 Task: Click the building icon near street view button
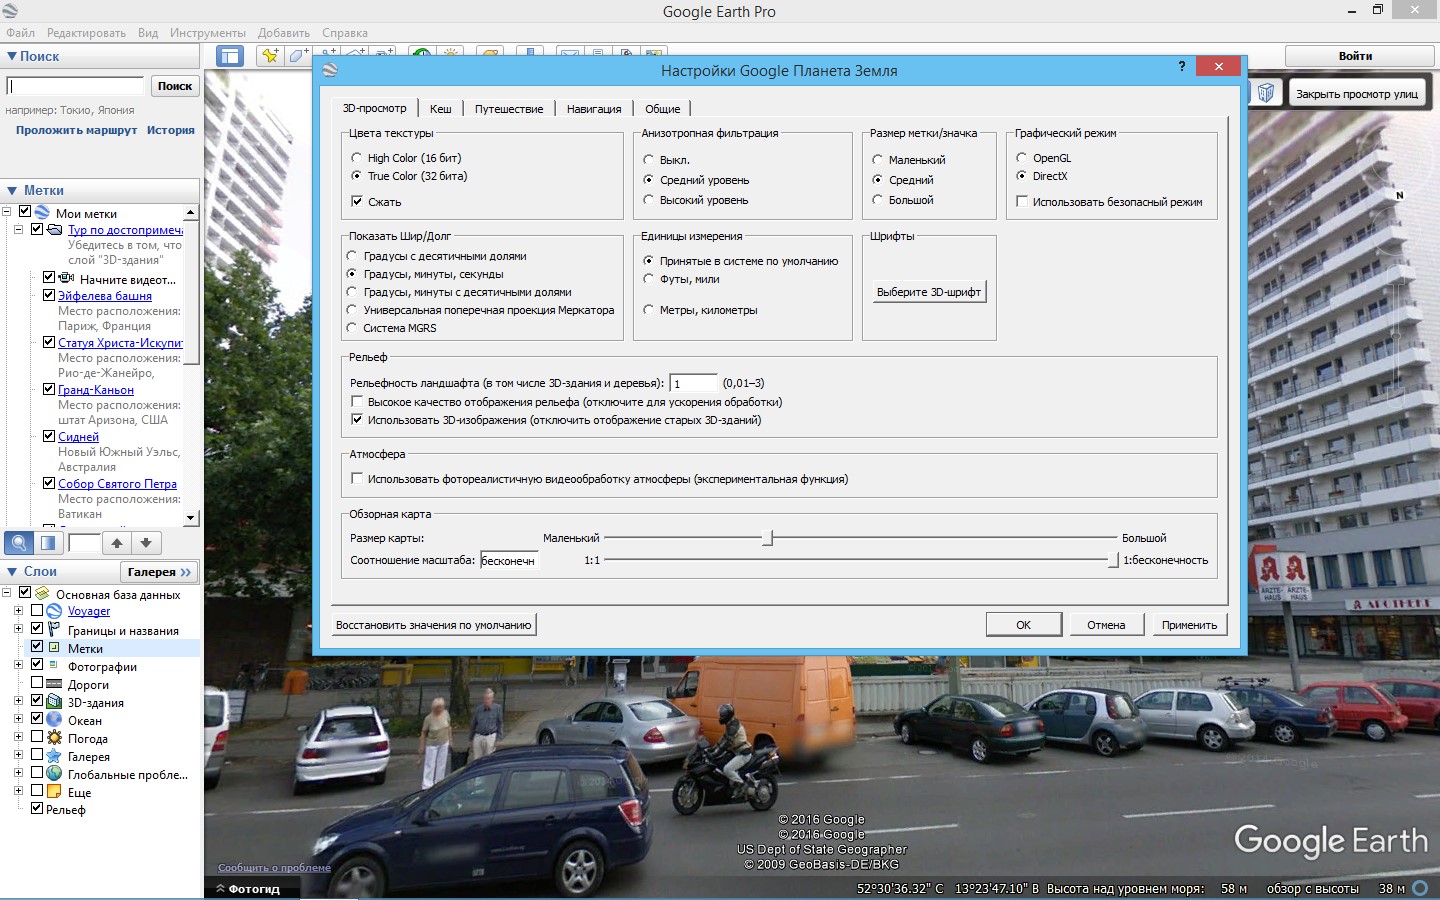point(1265,93)
